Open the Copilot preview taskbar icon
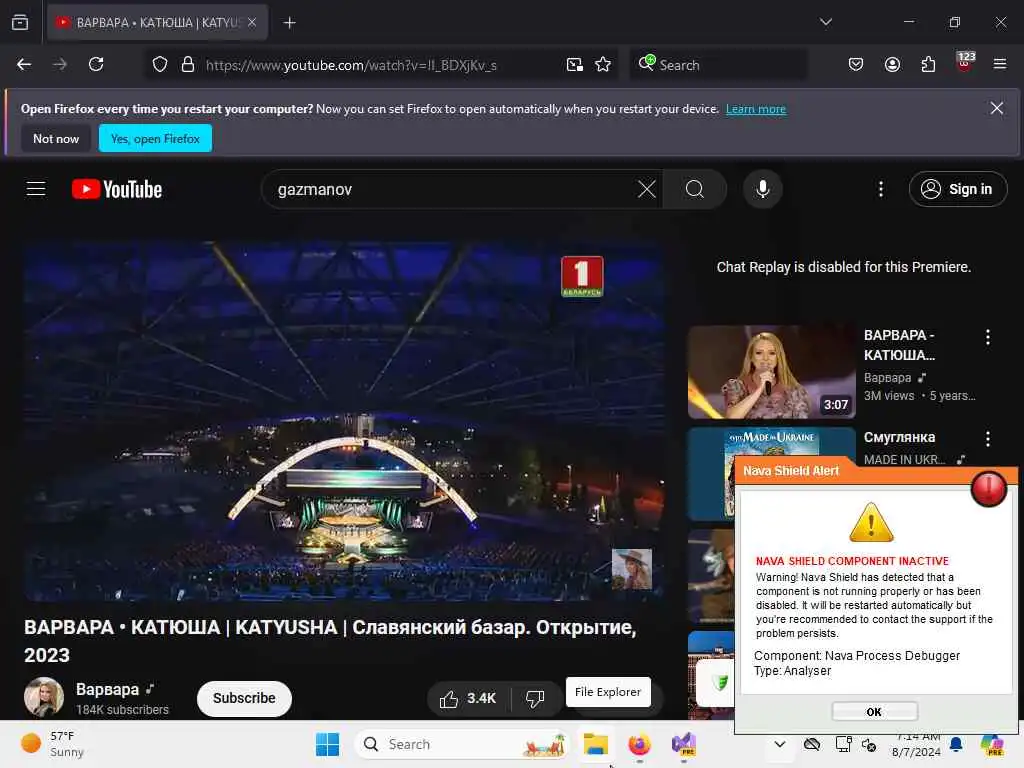This screenshot has height=768, width=1024. 992,745
